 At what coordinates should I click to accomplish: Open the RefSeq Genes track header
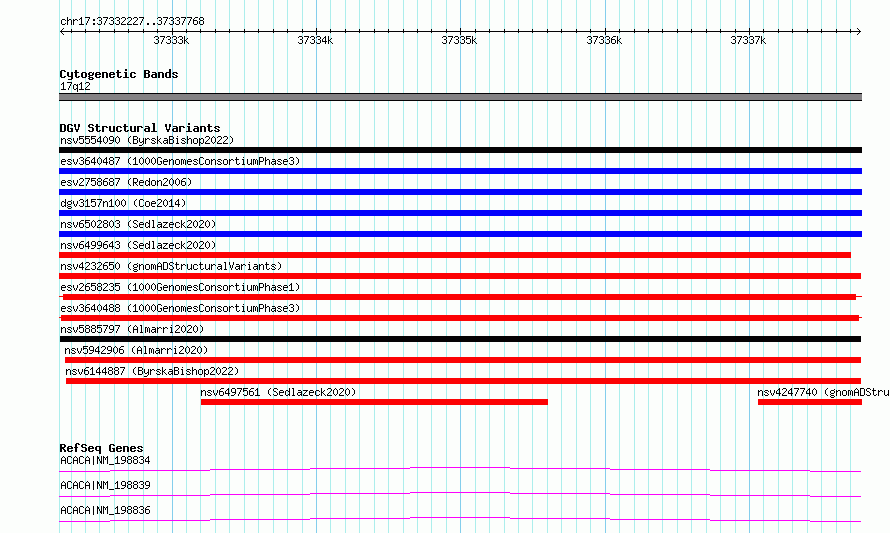pyautogui.click(x=101, y=448)
